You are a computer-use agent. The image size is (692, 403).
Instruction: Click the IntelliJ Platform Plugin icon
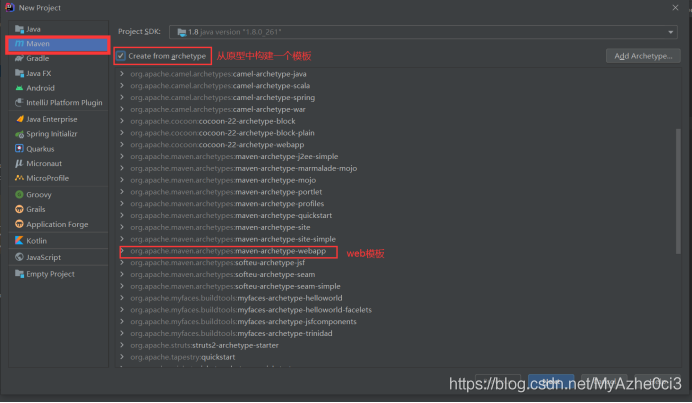coord(19,102)
